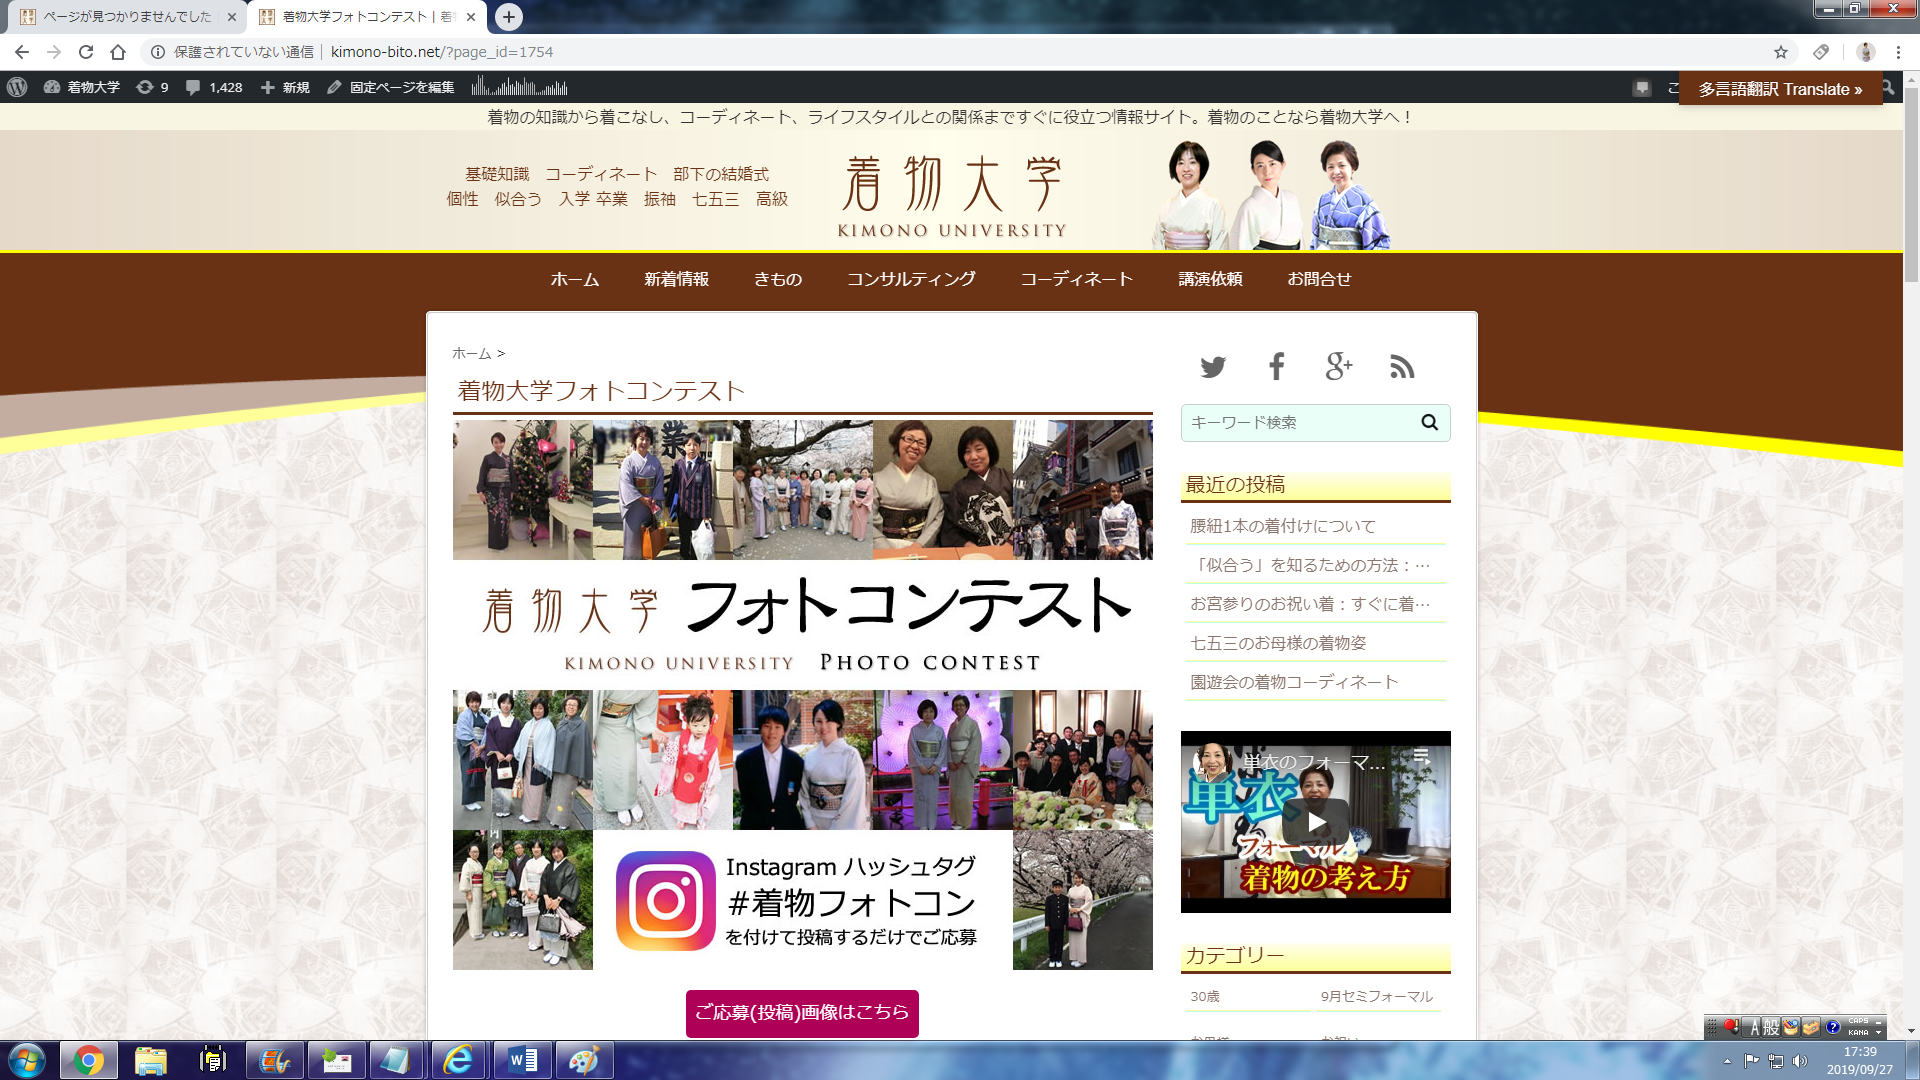1920x1080 pixels.
Task: Open the 着物大学 site dashboard link
Action: [82, 87]
